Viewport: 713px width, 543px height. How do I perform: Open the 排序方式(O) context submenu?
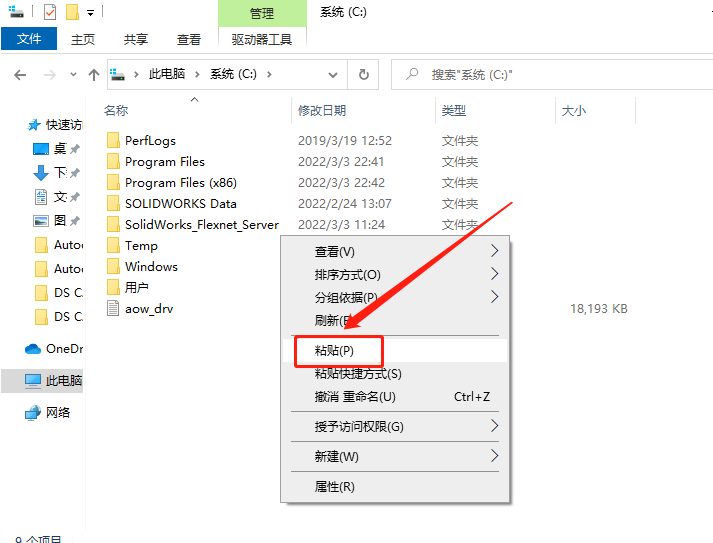[395, 274]
